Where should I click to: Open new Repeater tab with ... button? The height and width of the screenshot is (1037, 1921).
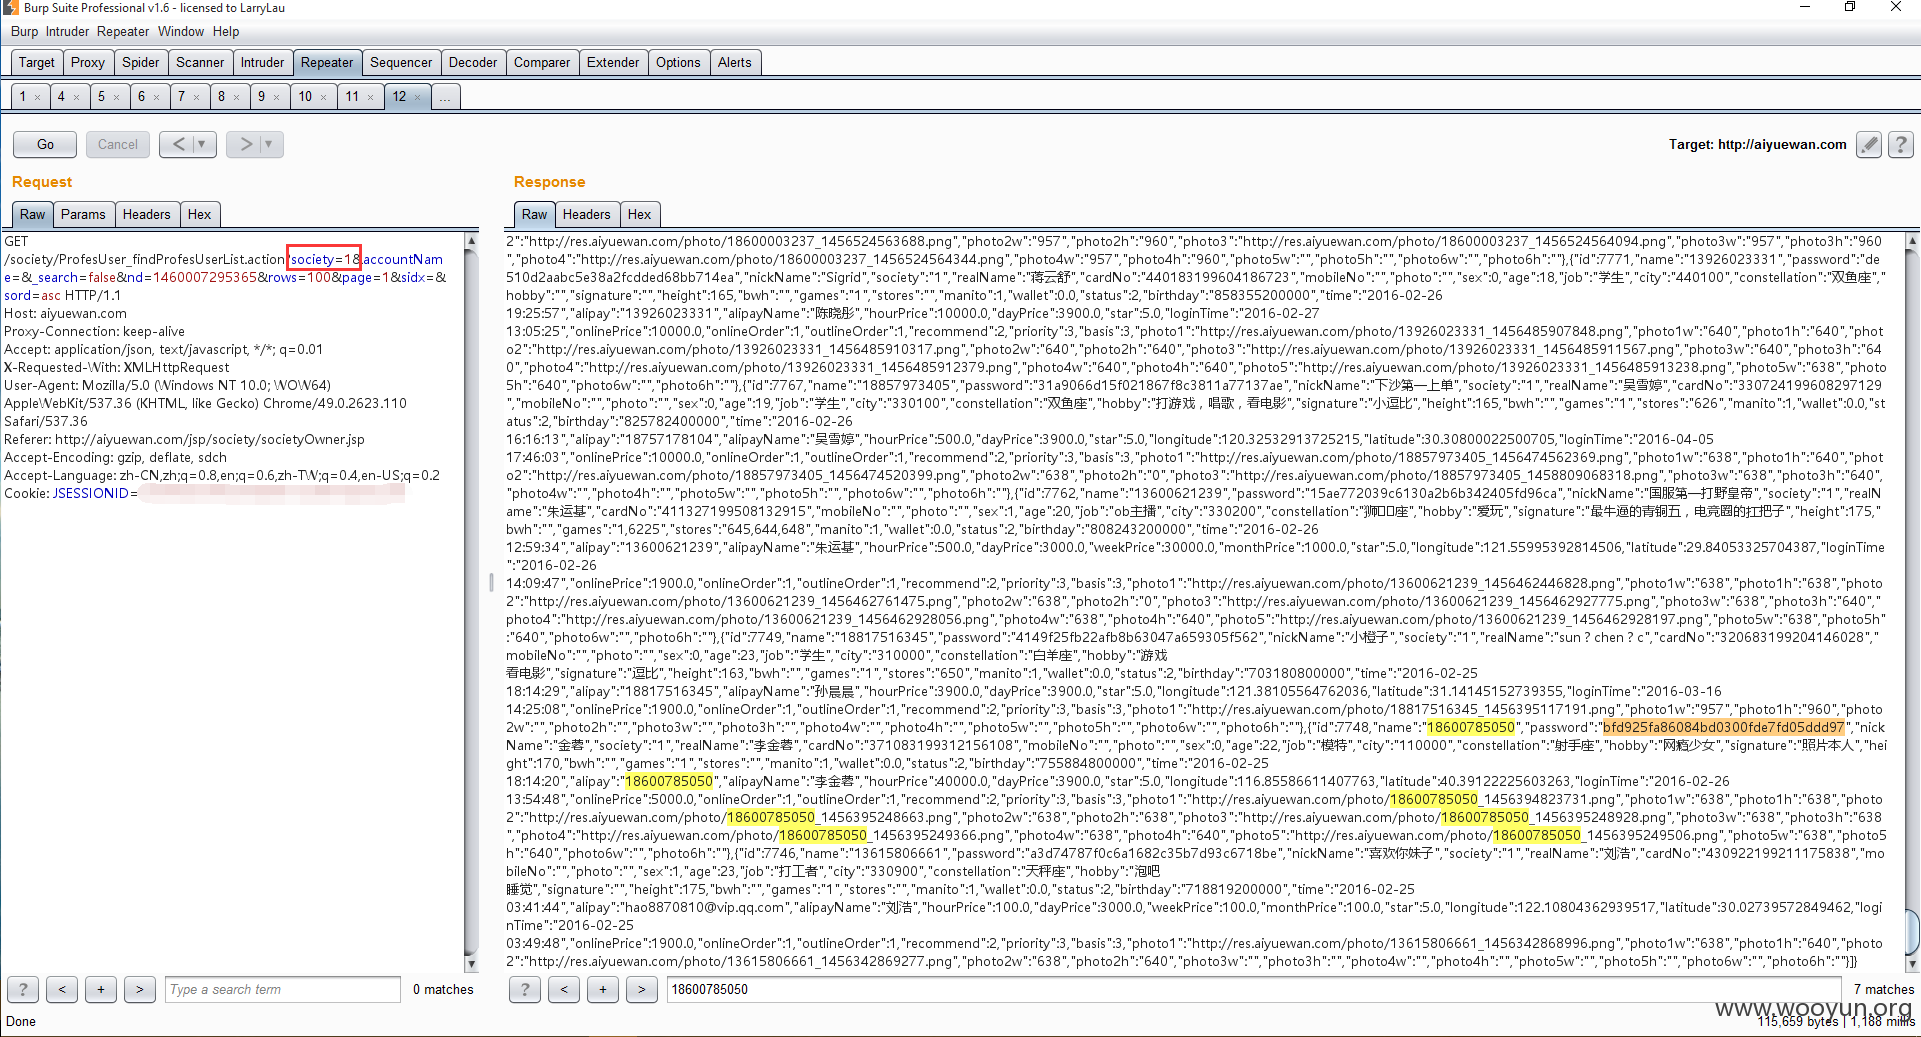pos(445,97)
